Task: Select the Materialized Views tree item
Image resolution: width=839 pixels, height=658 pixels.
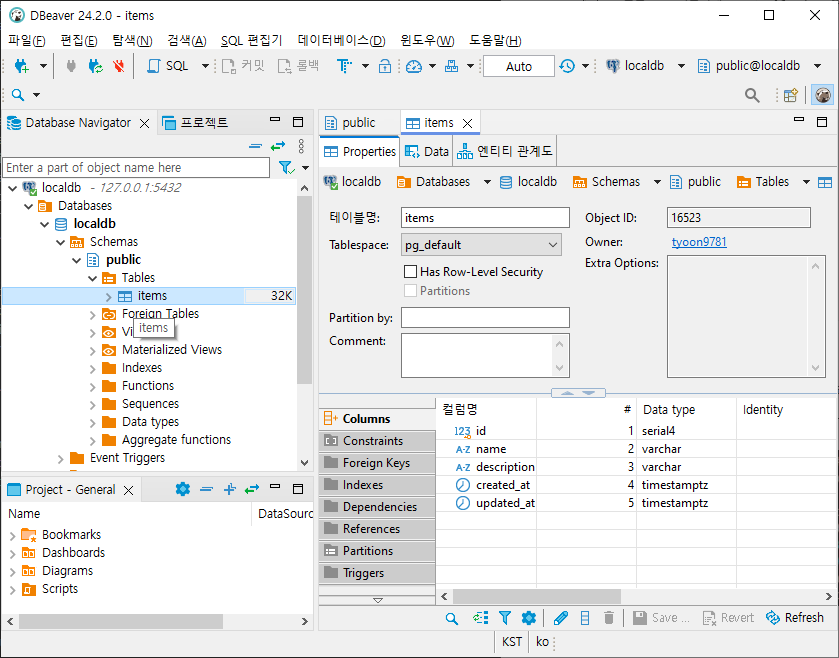Action: coord(172,350)
